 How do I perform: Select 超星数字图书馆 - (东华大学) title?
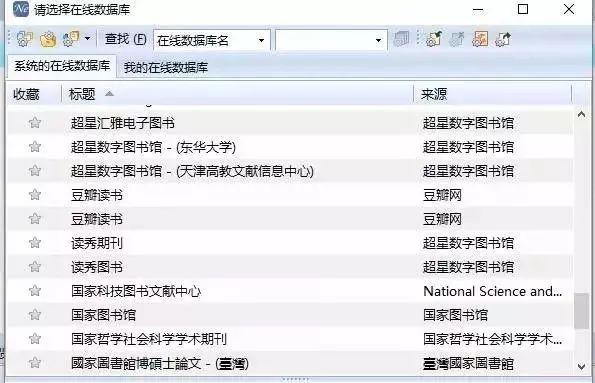pyautogui.click(x=153, y=147)
